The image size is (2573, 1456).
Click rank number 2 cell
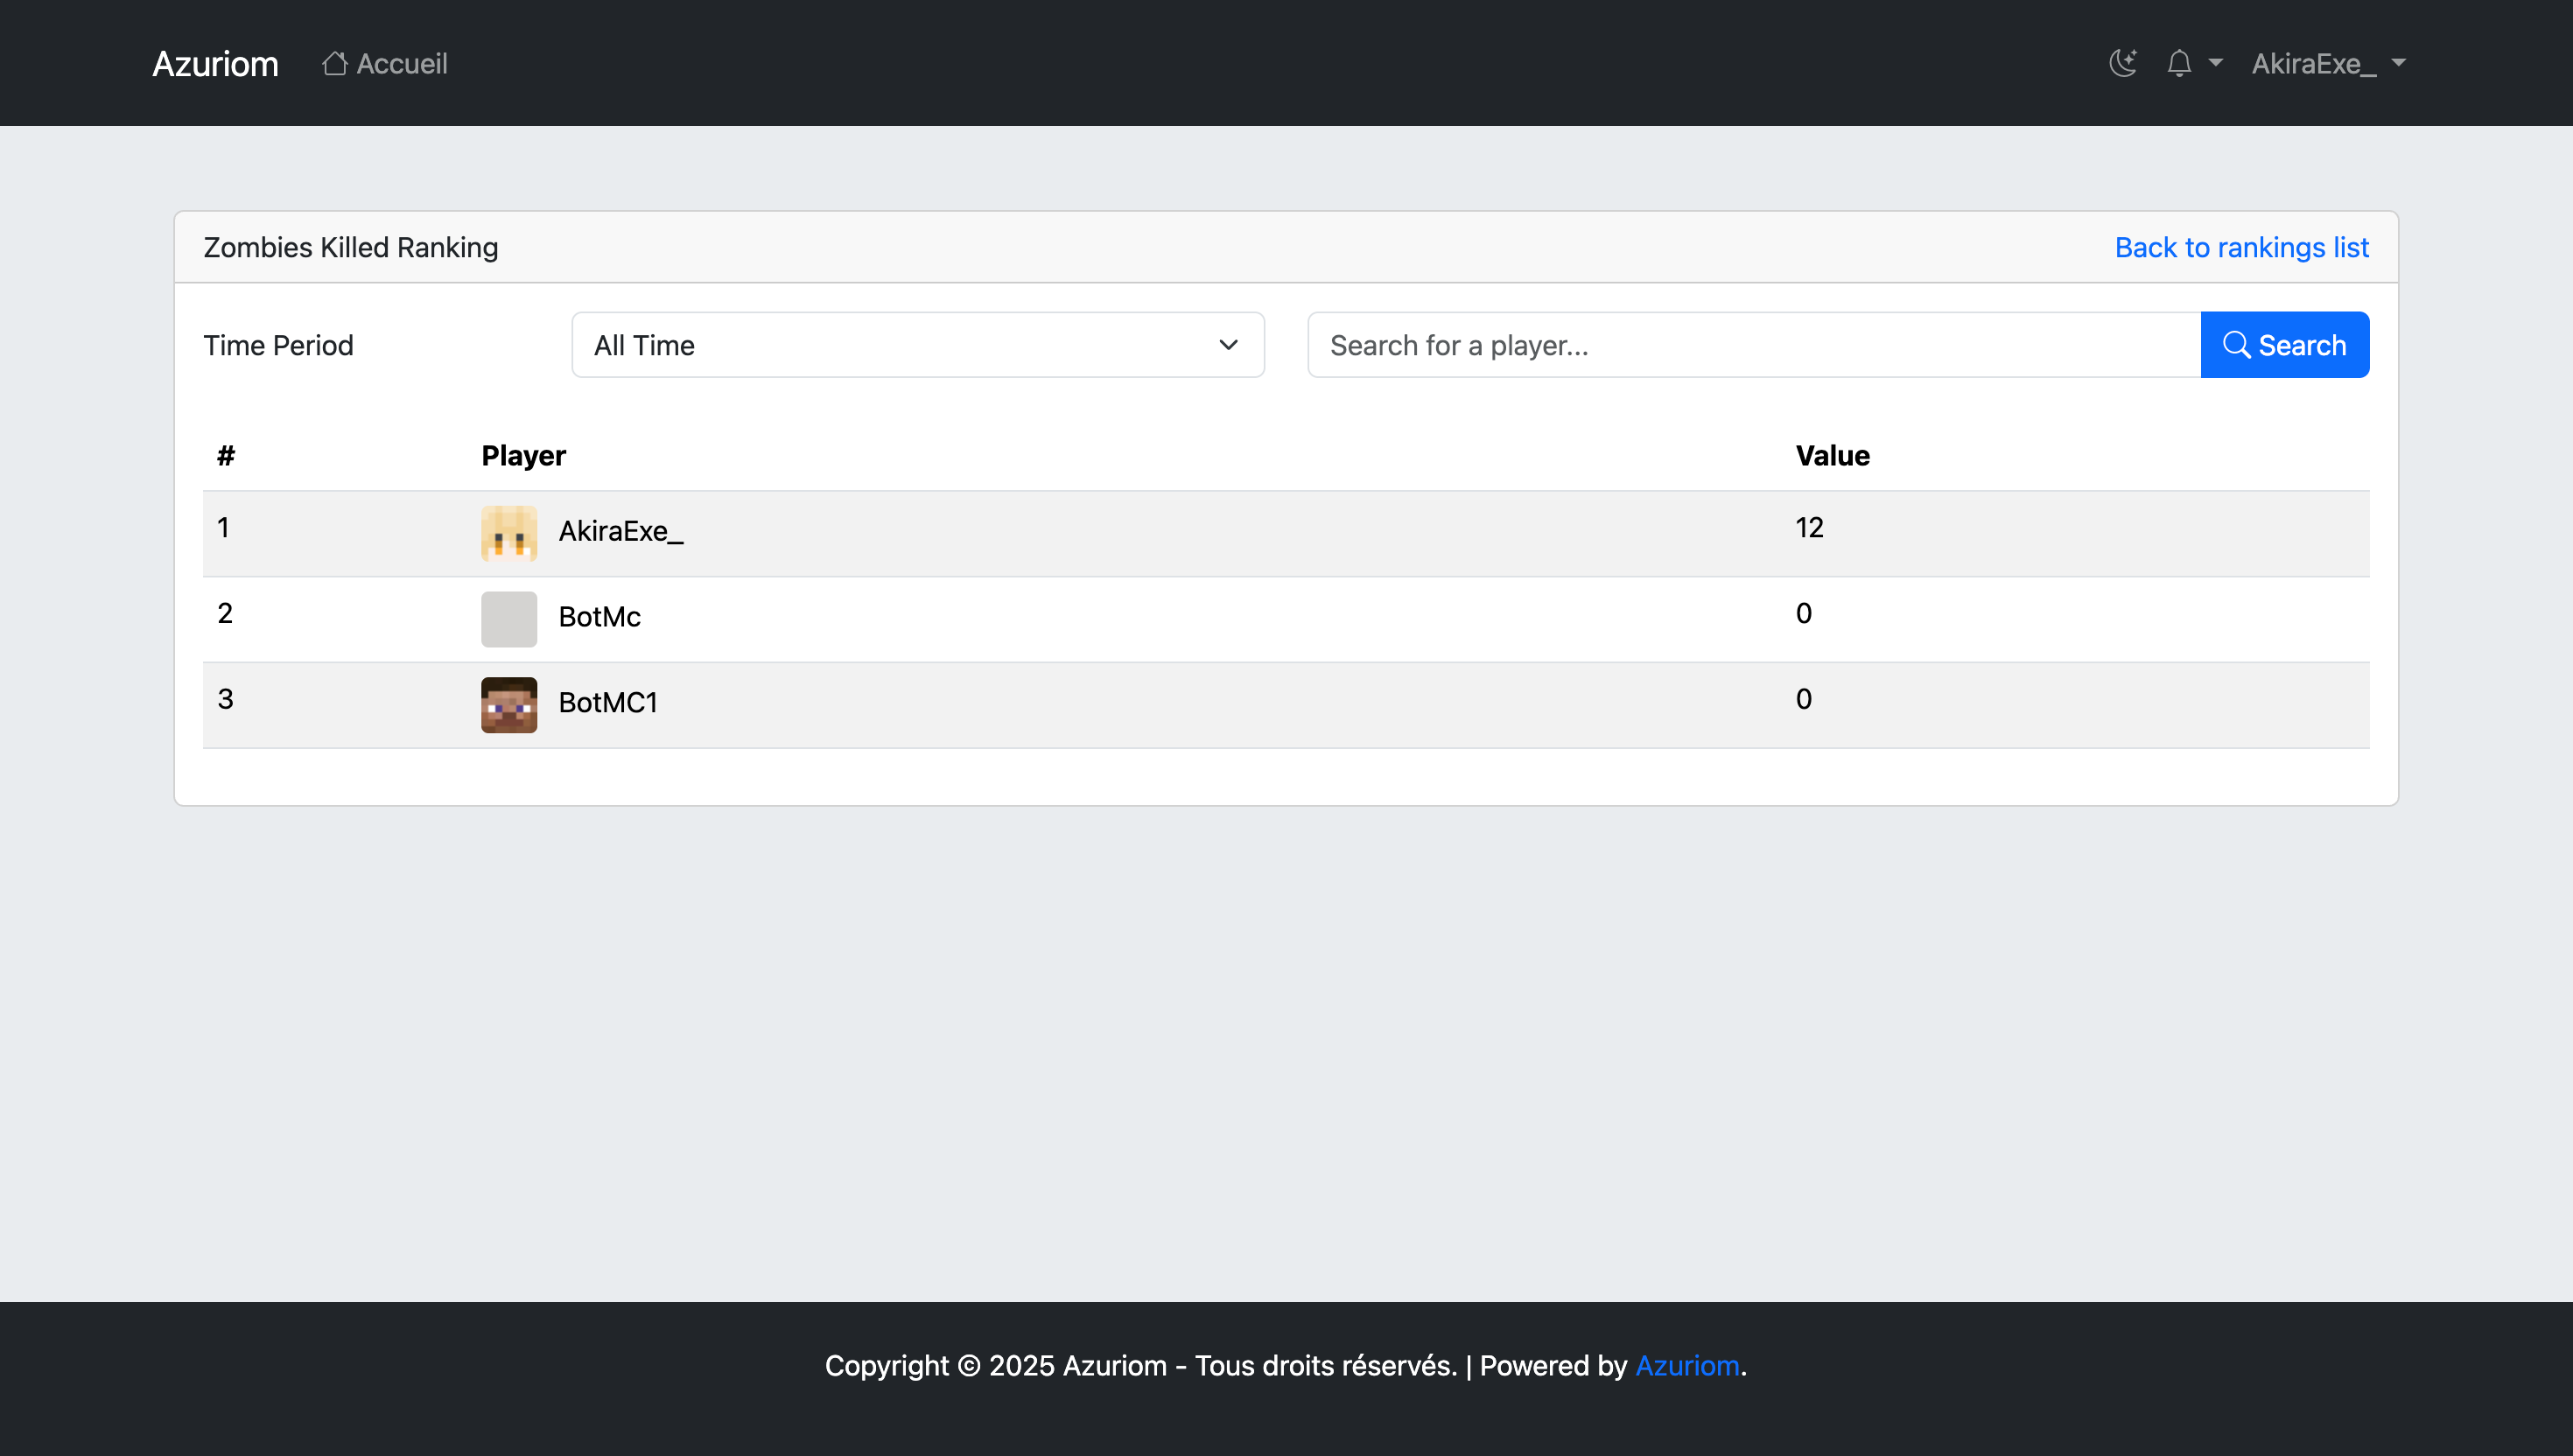point(225,613)
